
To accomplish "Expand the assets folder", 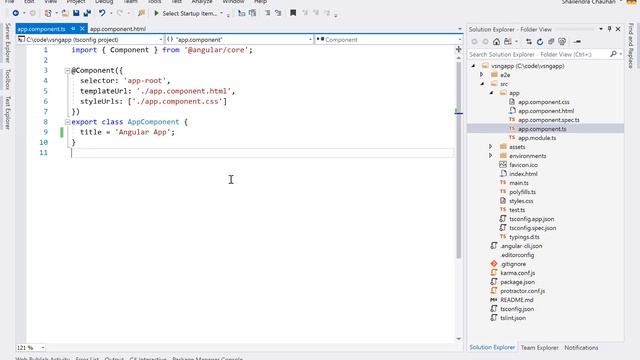I will [x=491, y=147].
